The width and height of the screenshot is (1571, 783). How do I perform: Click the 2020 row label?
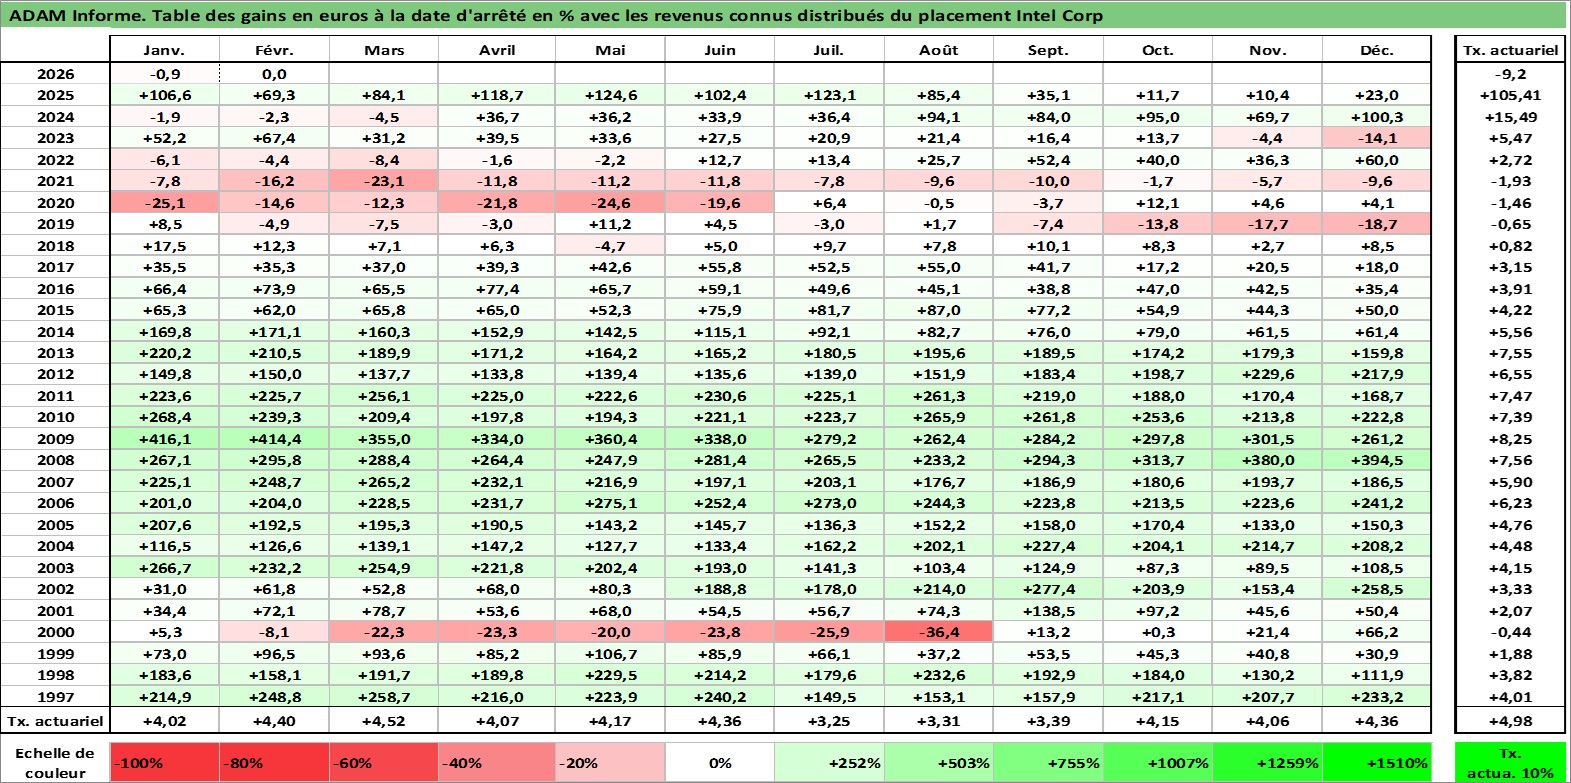[x=55, y=203]
